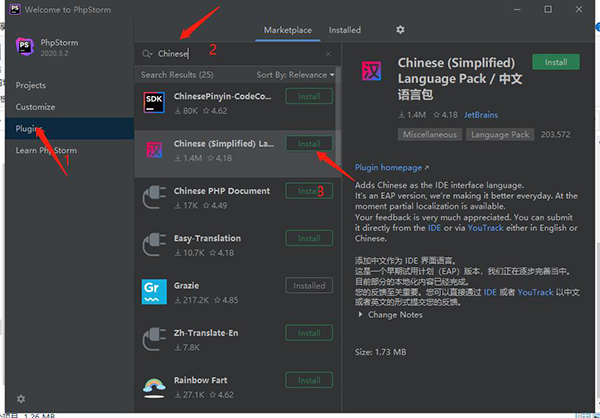Click the Rainbow Fart plugin icon
This screenshot has width=600, height=418.
[154, 386]
